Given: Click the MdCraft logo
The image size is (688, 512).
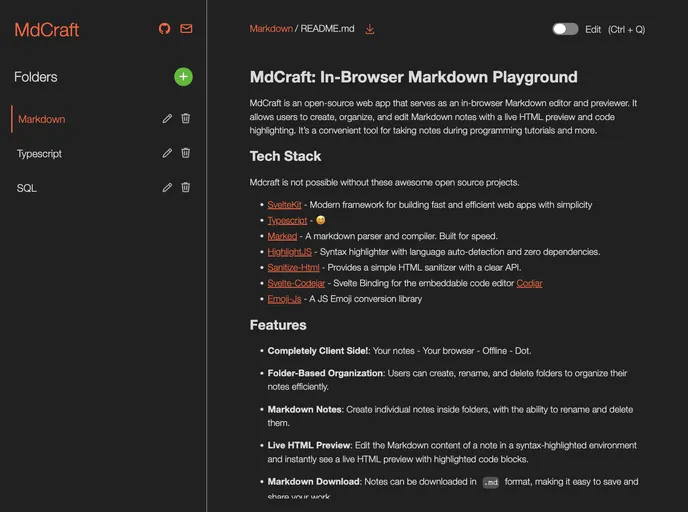Looking at the screenshot, I should coord(47,30).
